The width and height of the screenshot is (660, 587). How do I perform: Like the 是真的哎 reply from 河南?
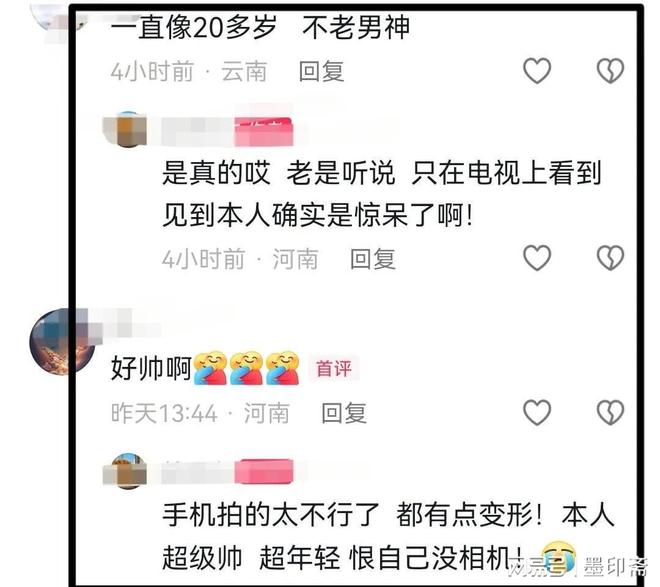(537, 257)
